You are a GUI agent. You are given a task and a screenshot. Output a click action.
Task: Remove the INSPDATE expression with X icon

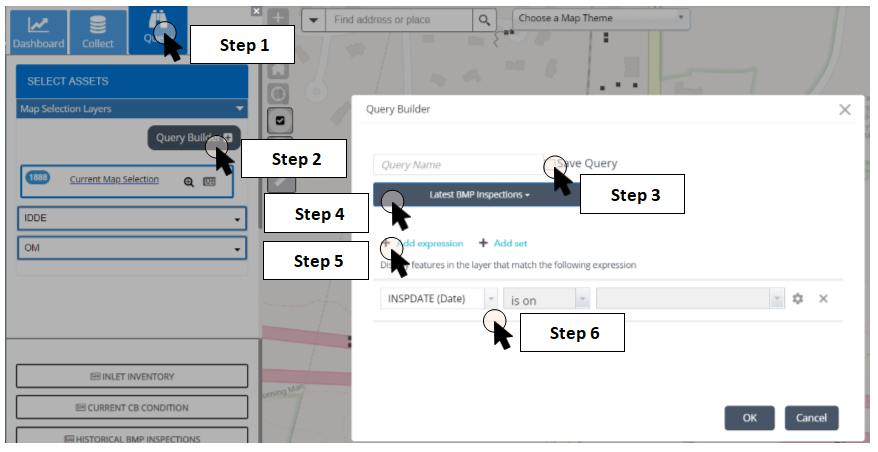[x=824, y=299]
